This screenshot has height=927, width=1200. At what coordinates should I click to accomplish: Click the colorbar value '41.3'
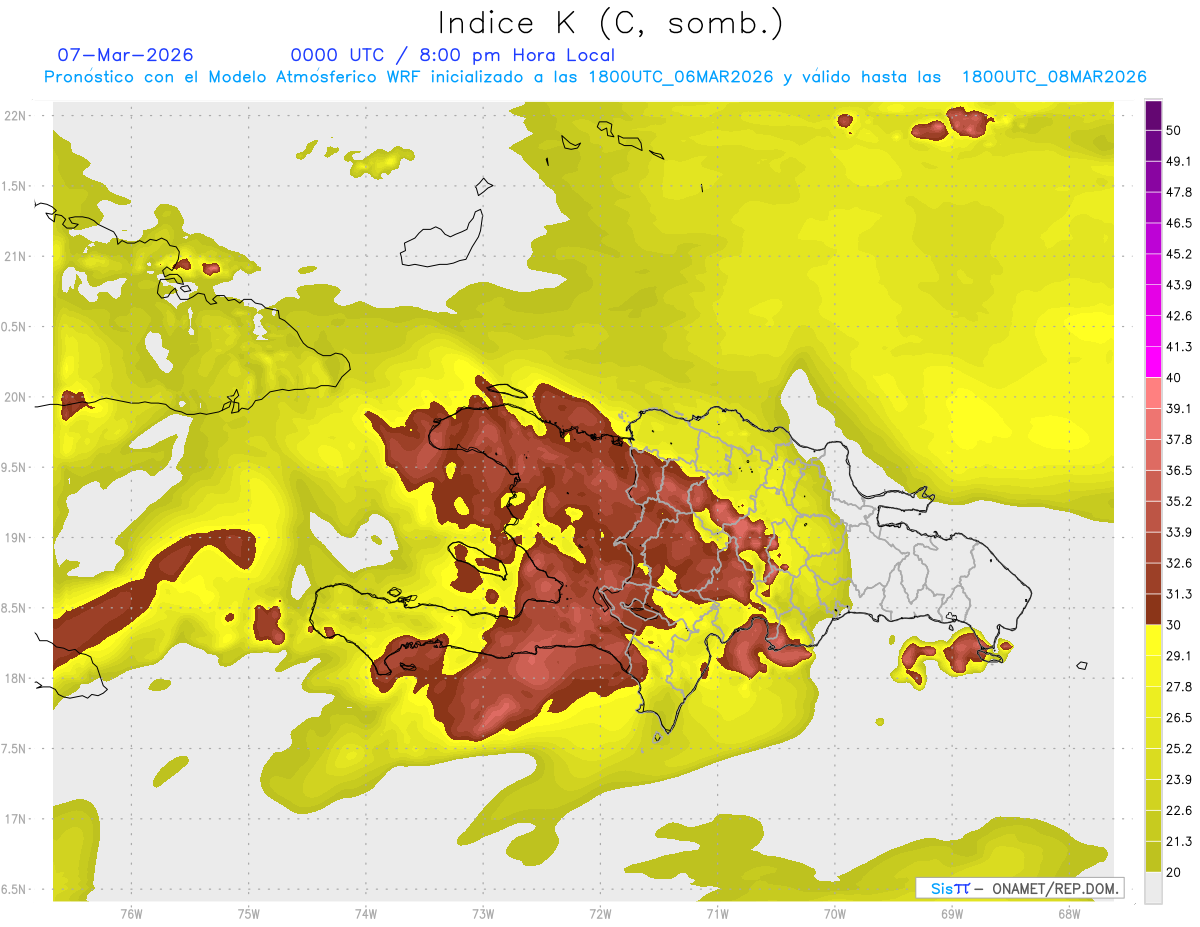point(1179,347)
